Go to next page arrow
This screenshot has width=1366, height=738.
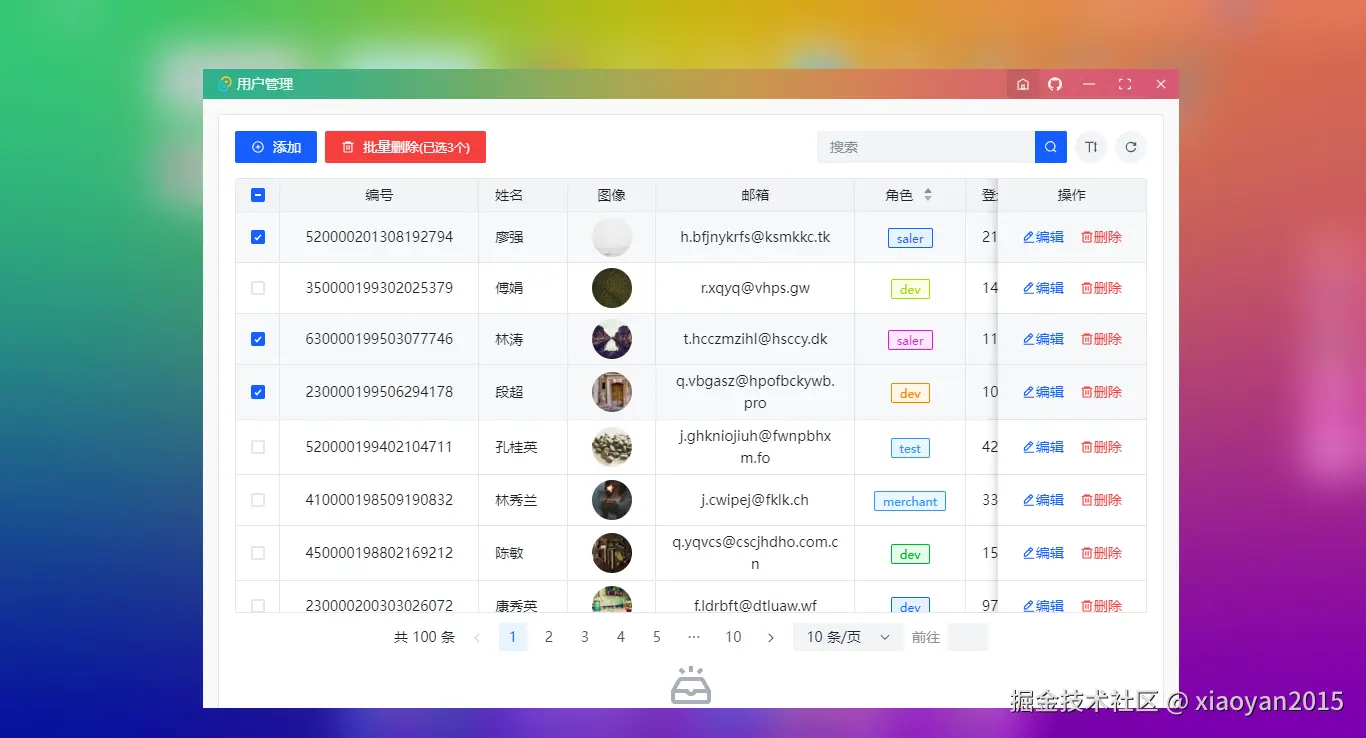tap(770, 637)
